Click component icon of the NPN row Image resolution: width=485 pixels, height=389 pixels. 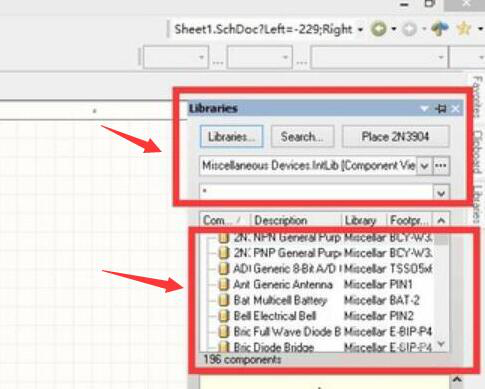tap(224, 238)
